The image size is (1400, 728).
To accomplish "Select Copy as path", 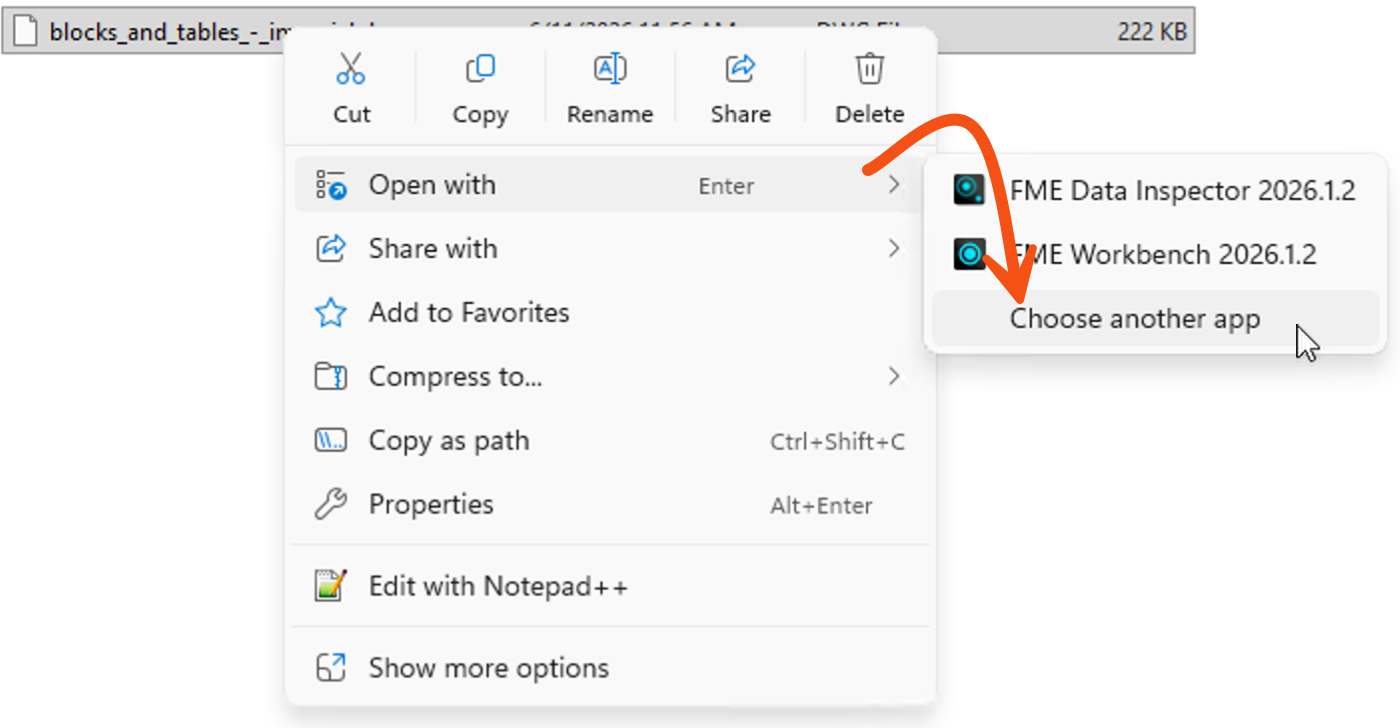I will coord(610,441).
